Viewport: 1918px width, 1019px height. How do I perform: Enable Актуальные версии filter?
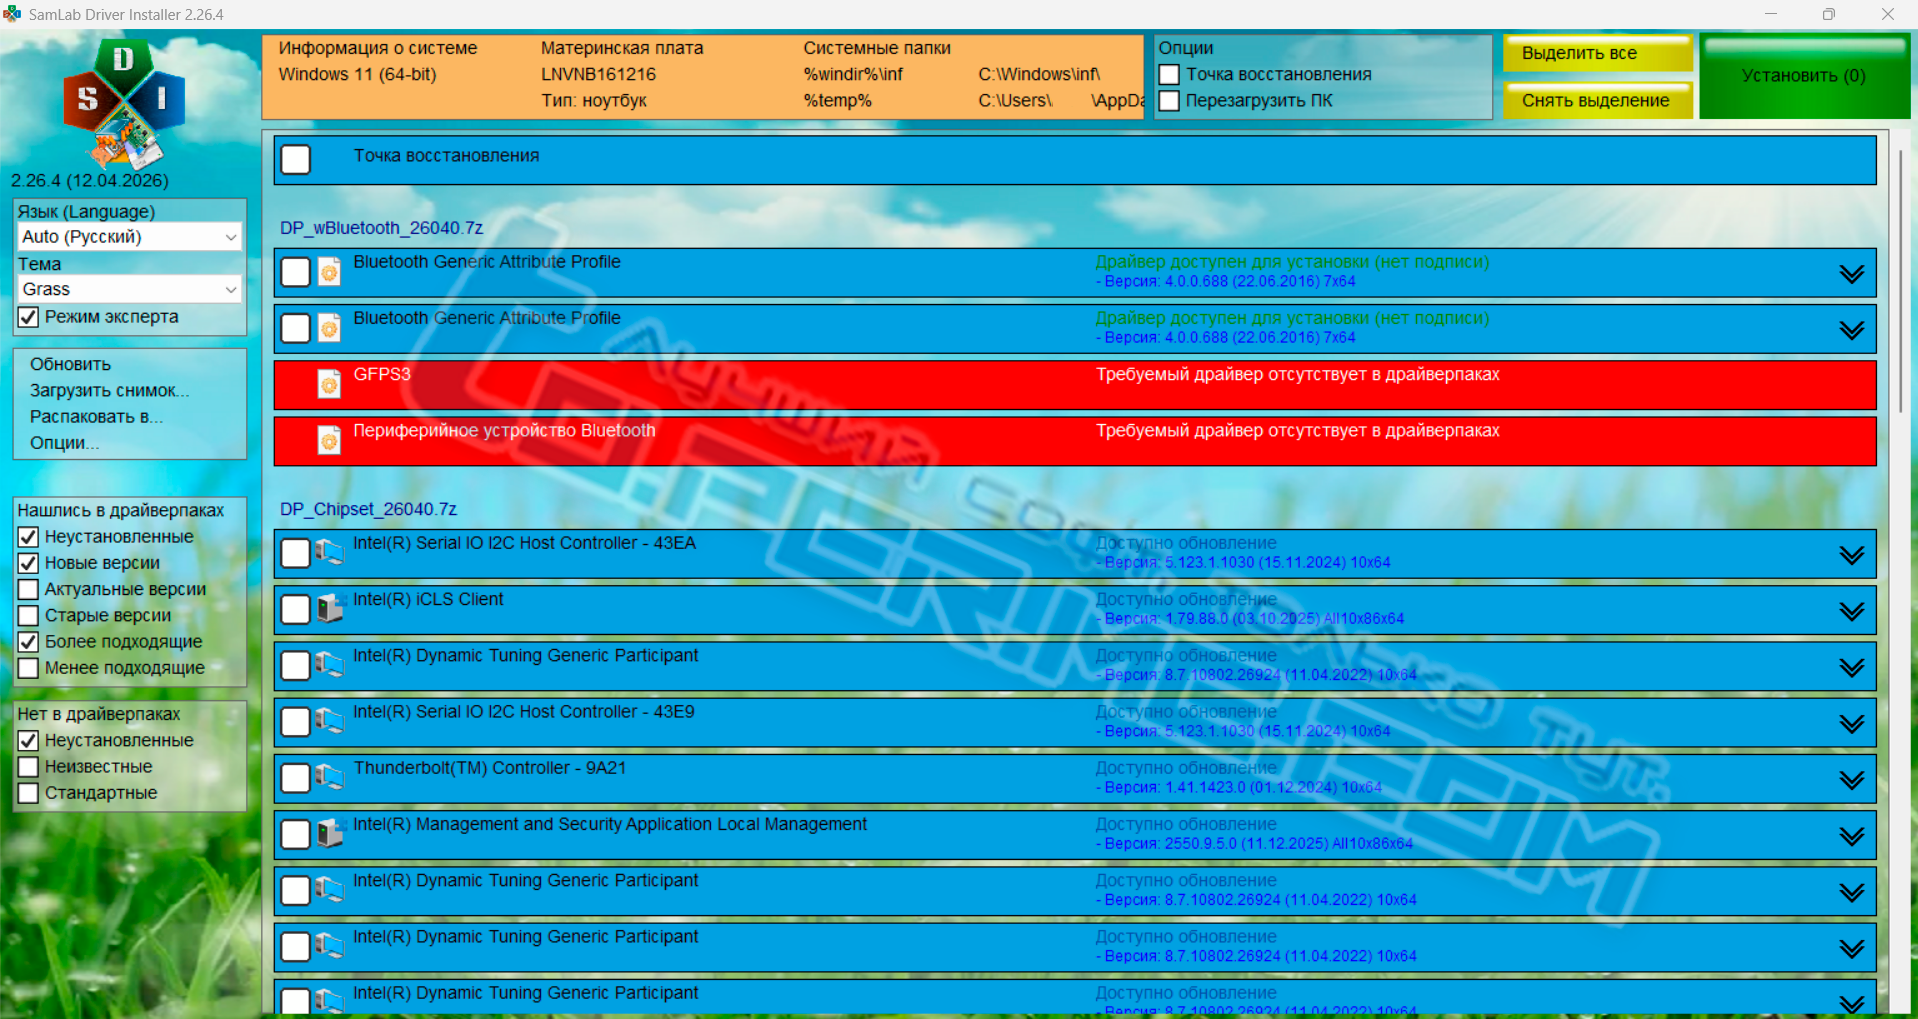pos(28,589)
